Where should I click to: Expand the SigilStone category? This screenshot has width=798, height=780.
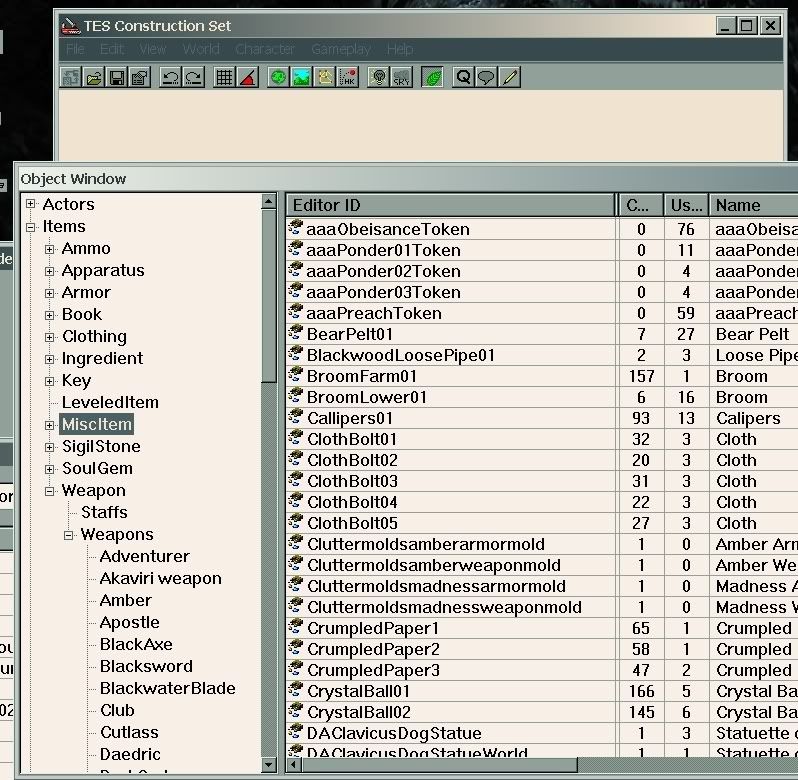click(x=49, y=447)
